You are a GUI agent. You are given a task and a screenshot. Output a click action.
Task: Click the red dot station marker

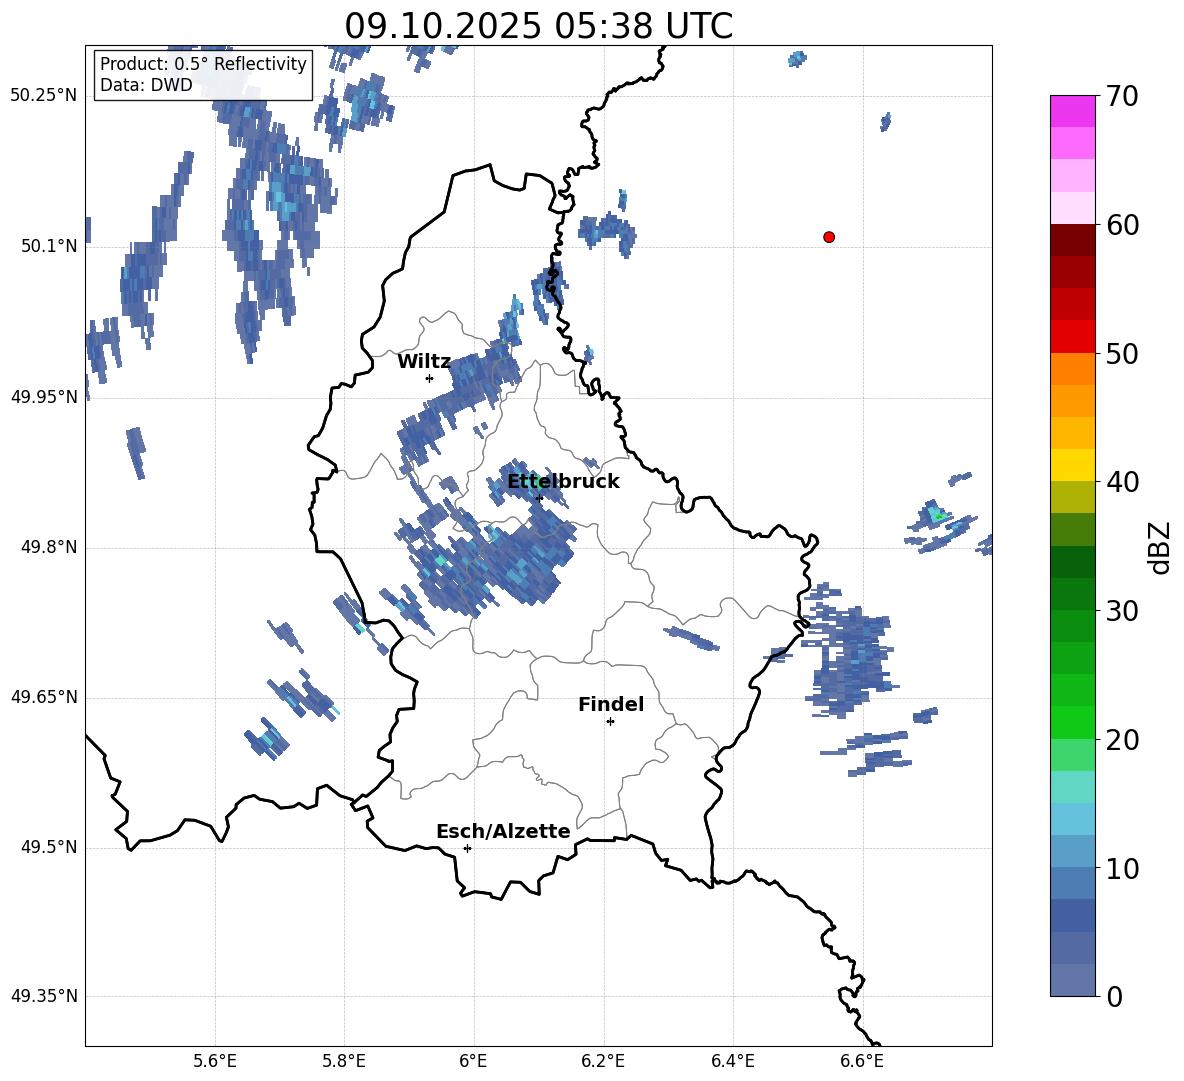pyautogui.click(x=829, y=237)
